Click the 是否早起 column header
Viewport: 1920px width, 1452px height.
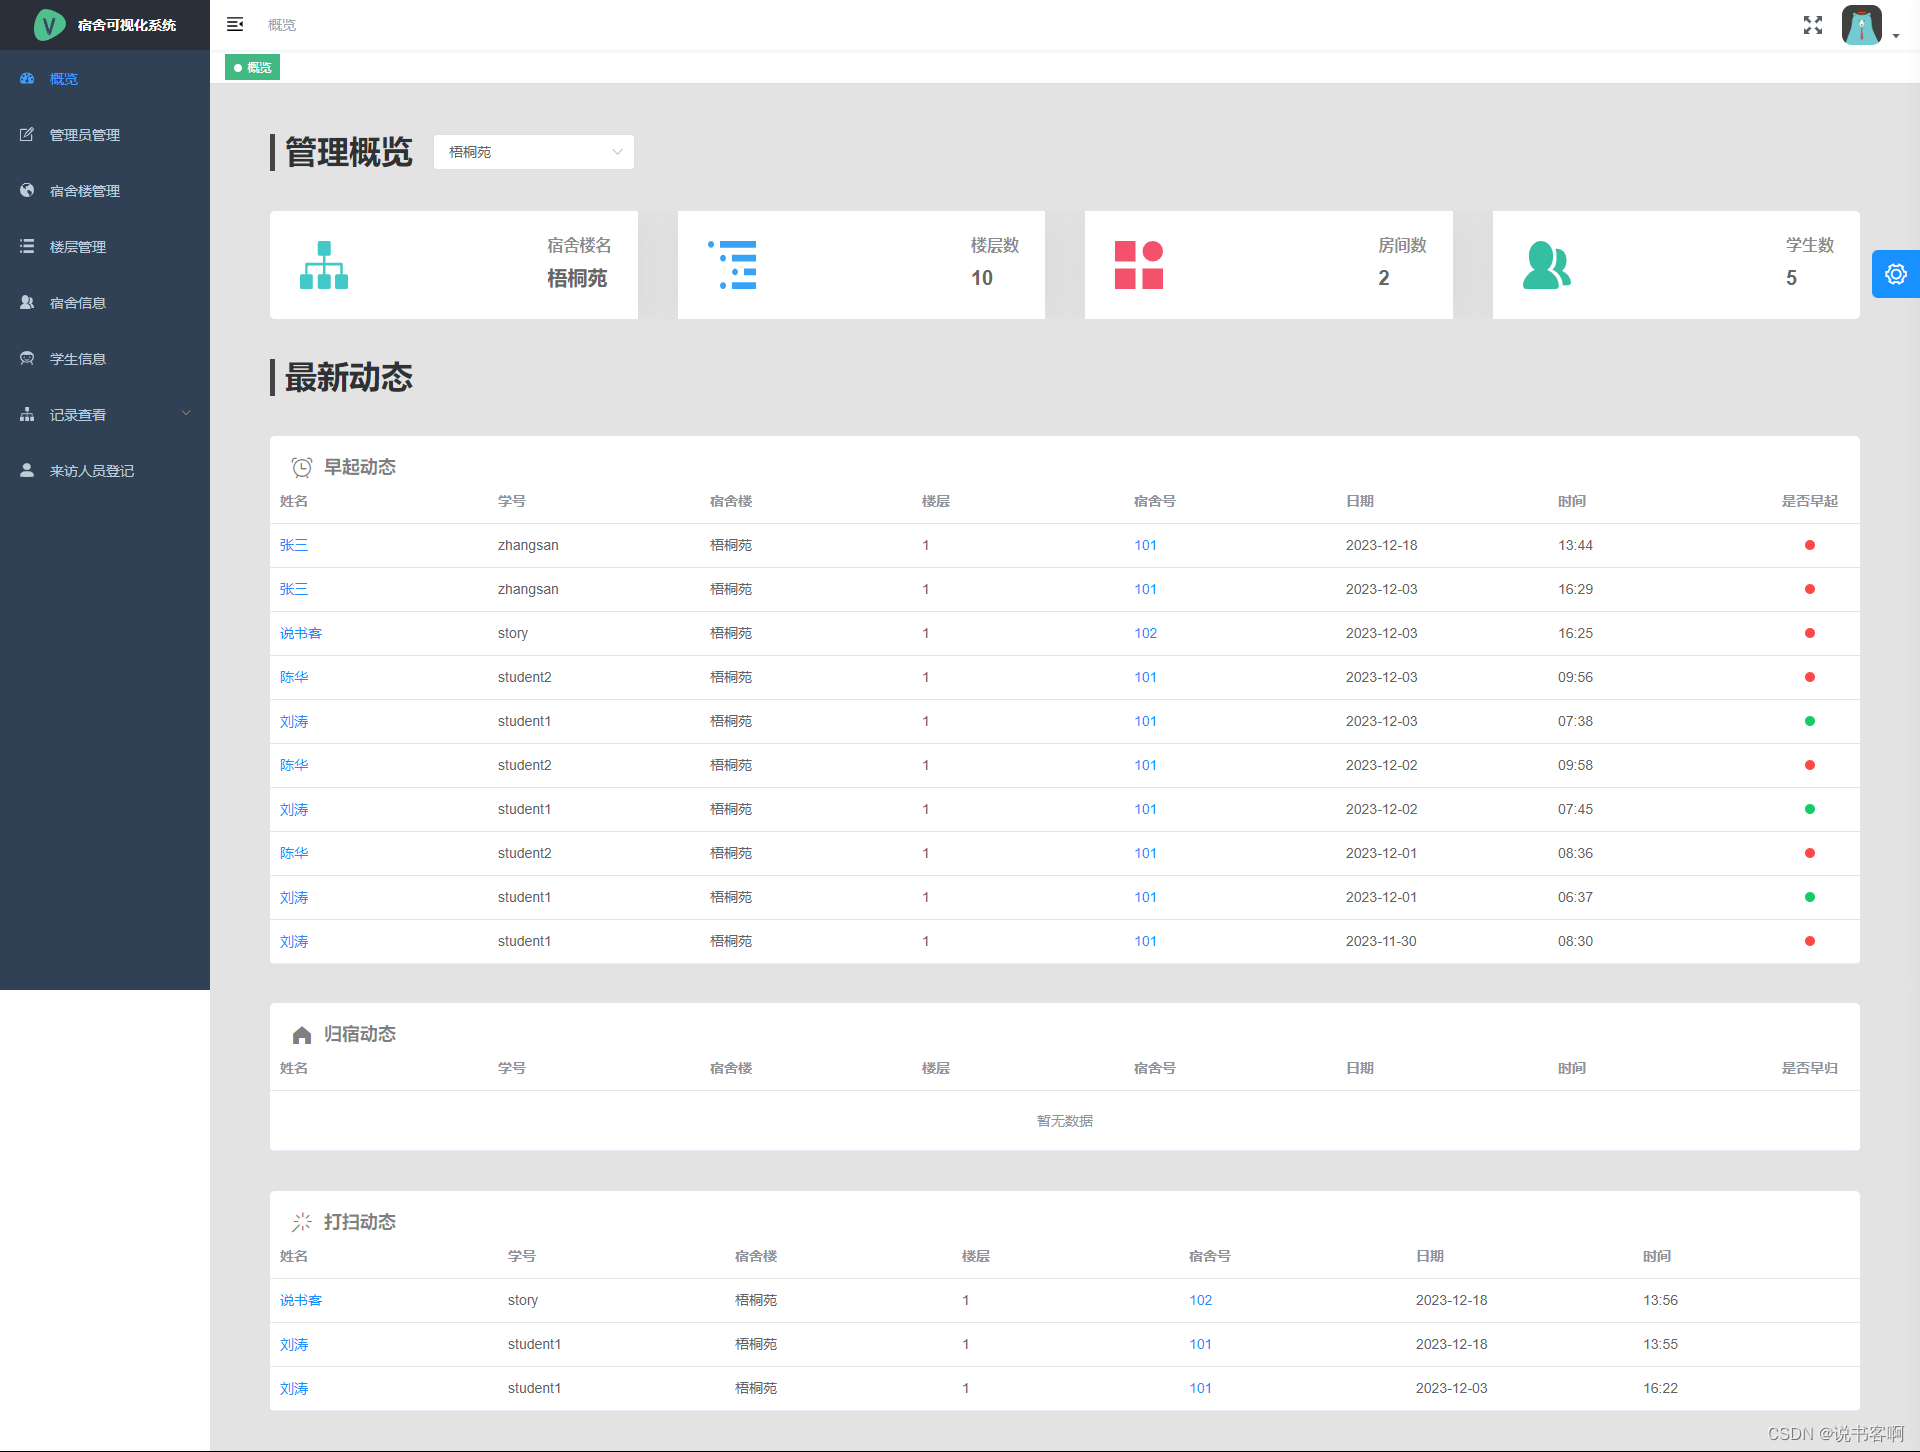[x=1810, y=501]
